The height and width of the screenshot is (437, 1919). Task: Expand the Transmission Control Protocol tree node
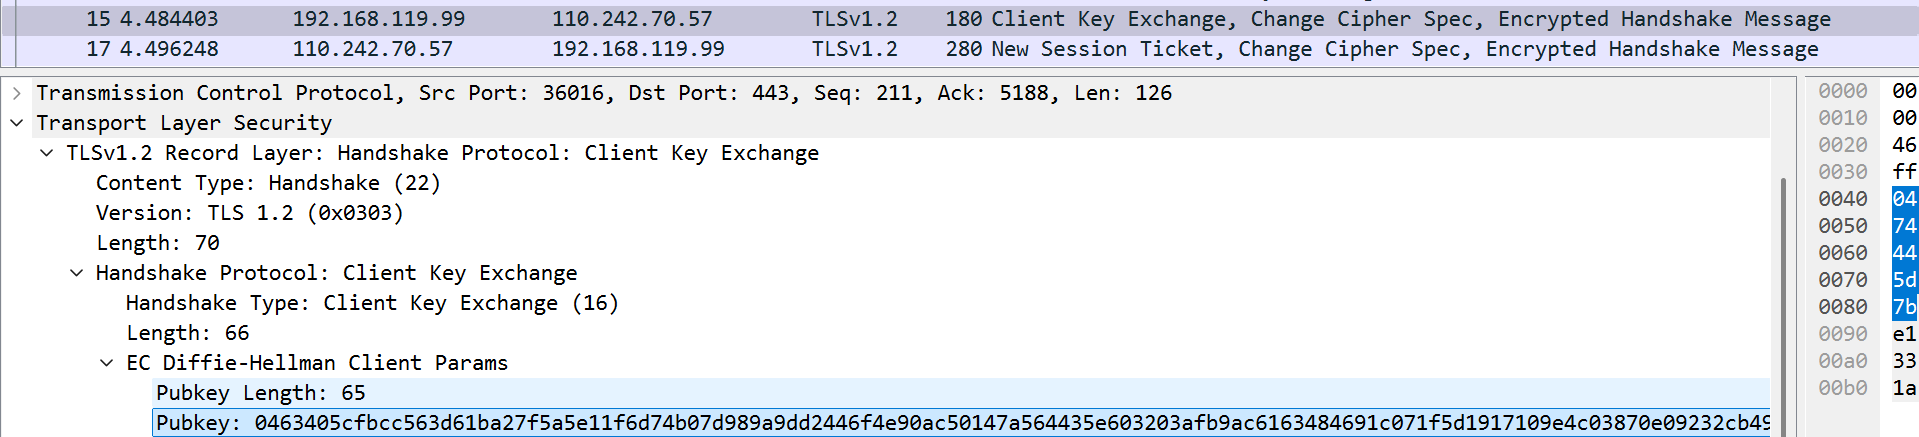(x=17, y=93)
